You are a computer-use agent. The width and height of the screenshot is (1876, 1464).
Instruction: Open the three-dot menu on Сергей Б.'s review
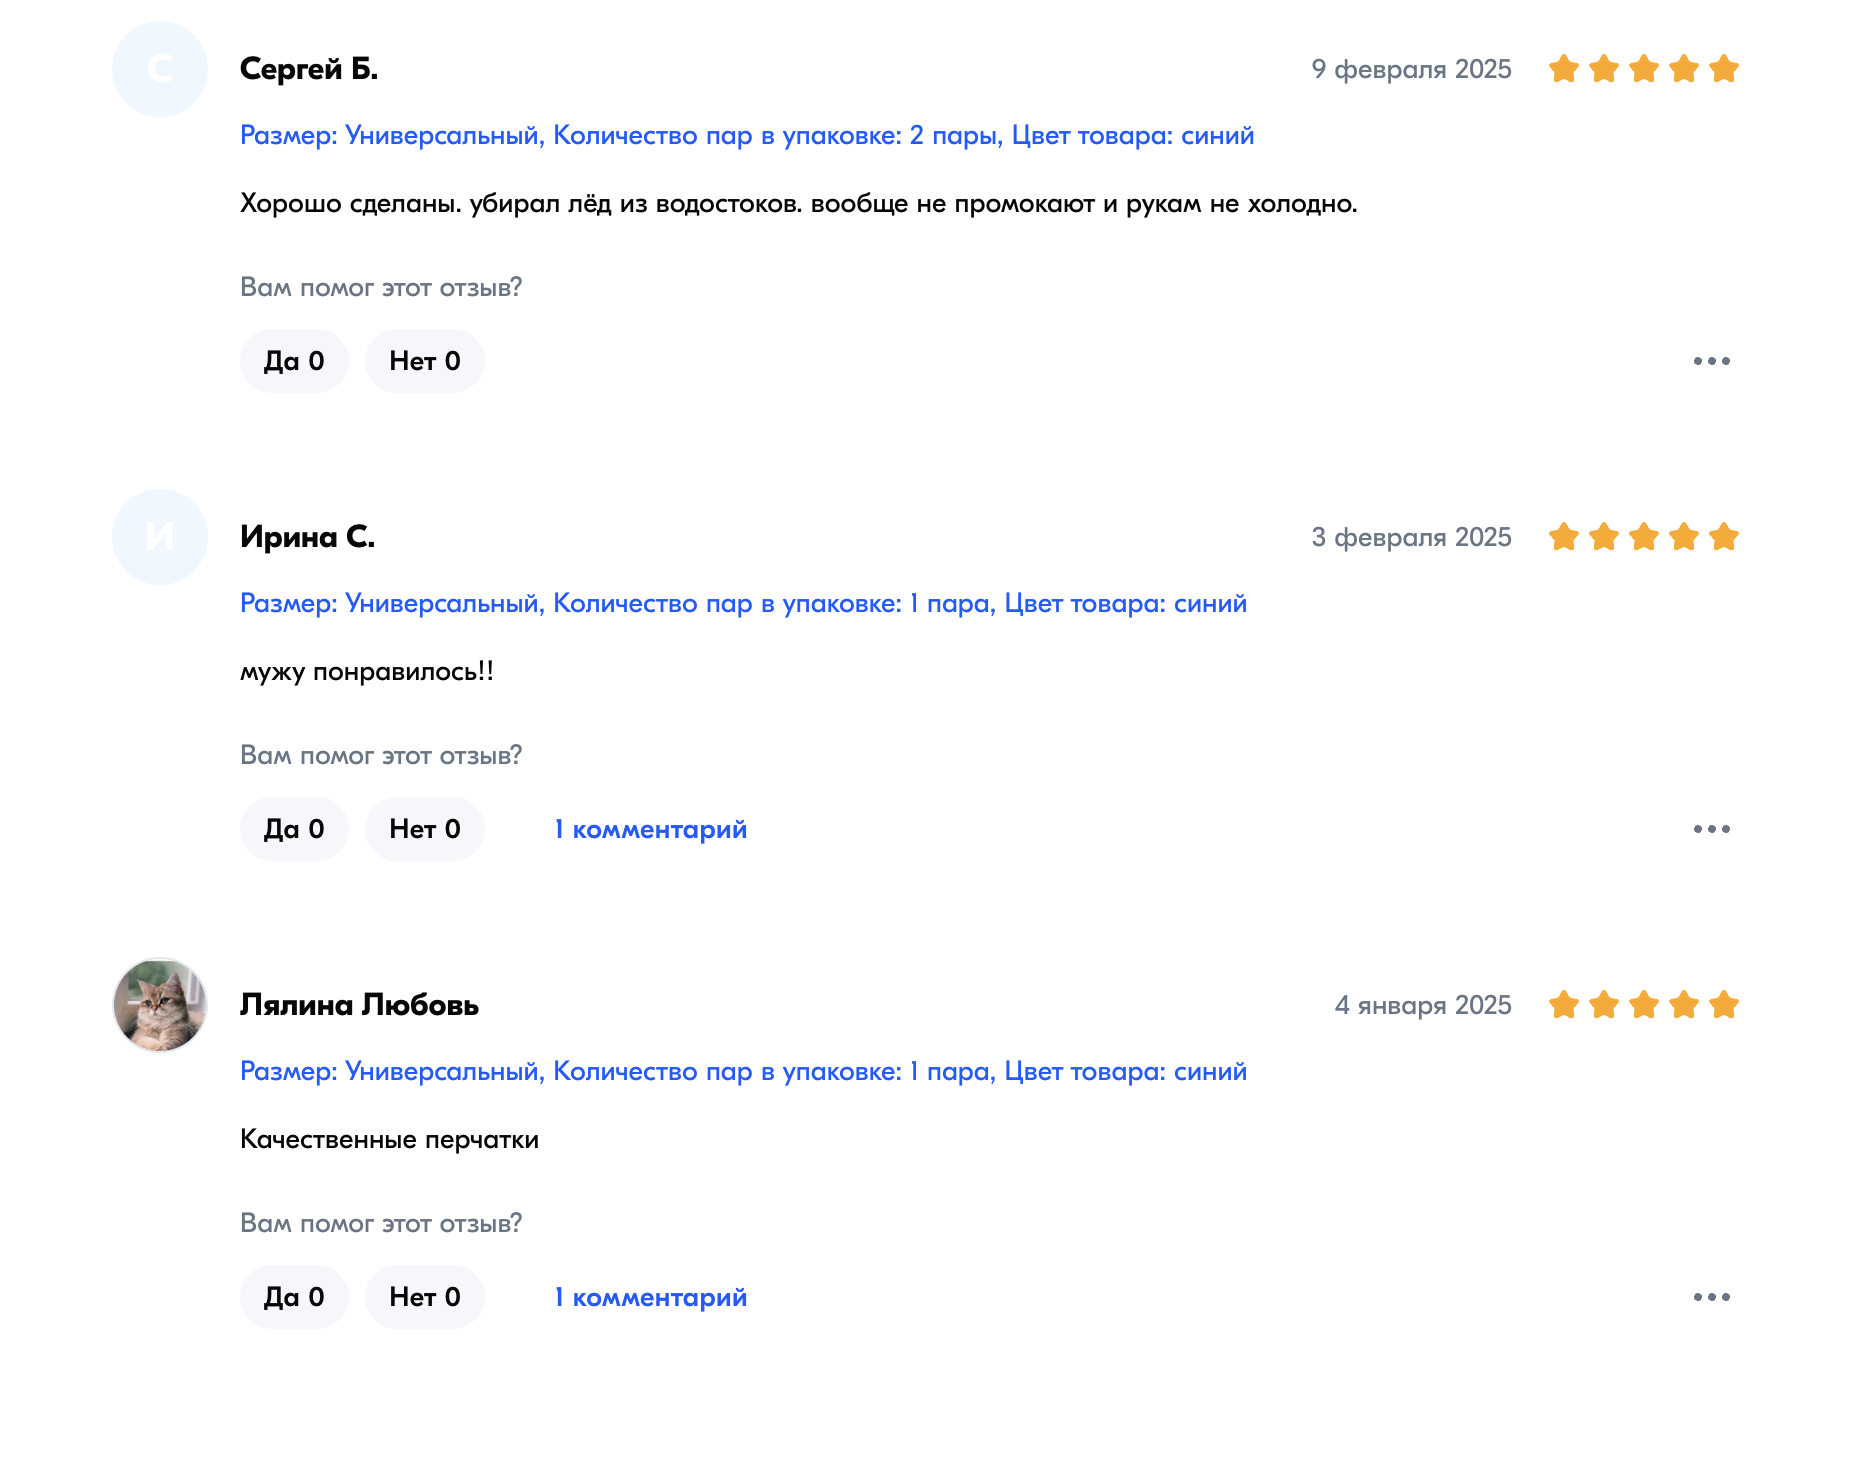point(1711,361)
